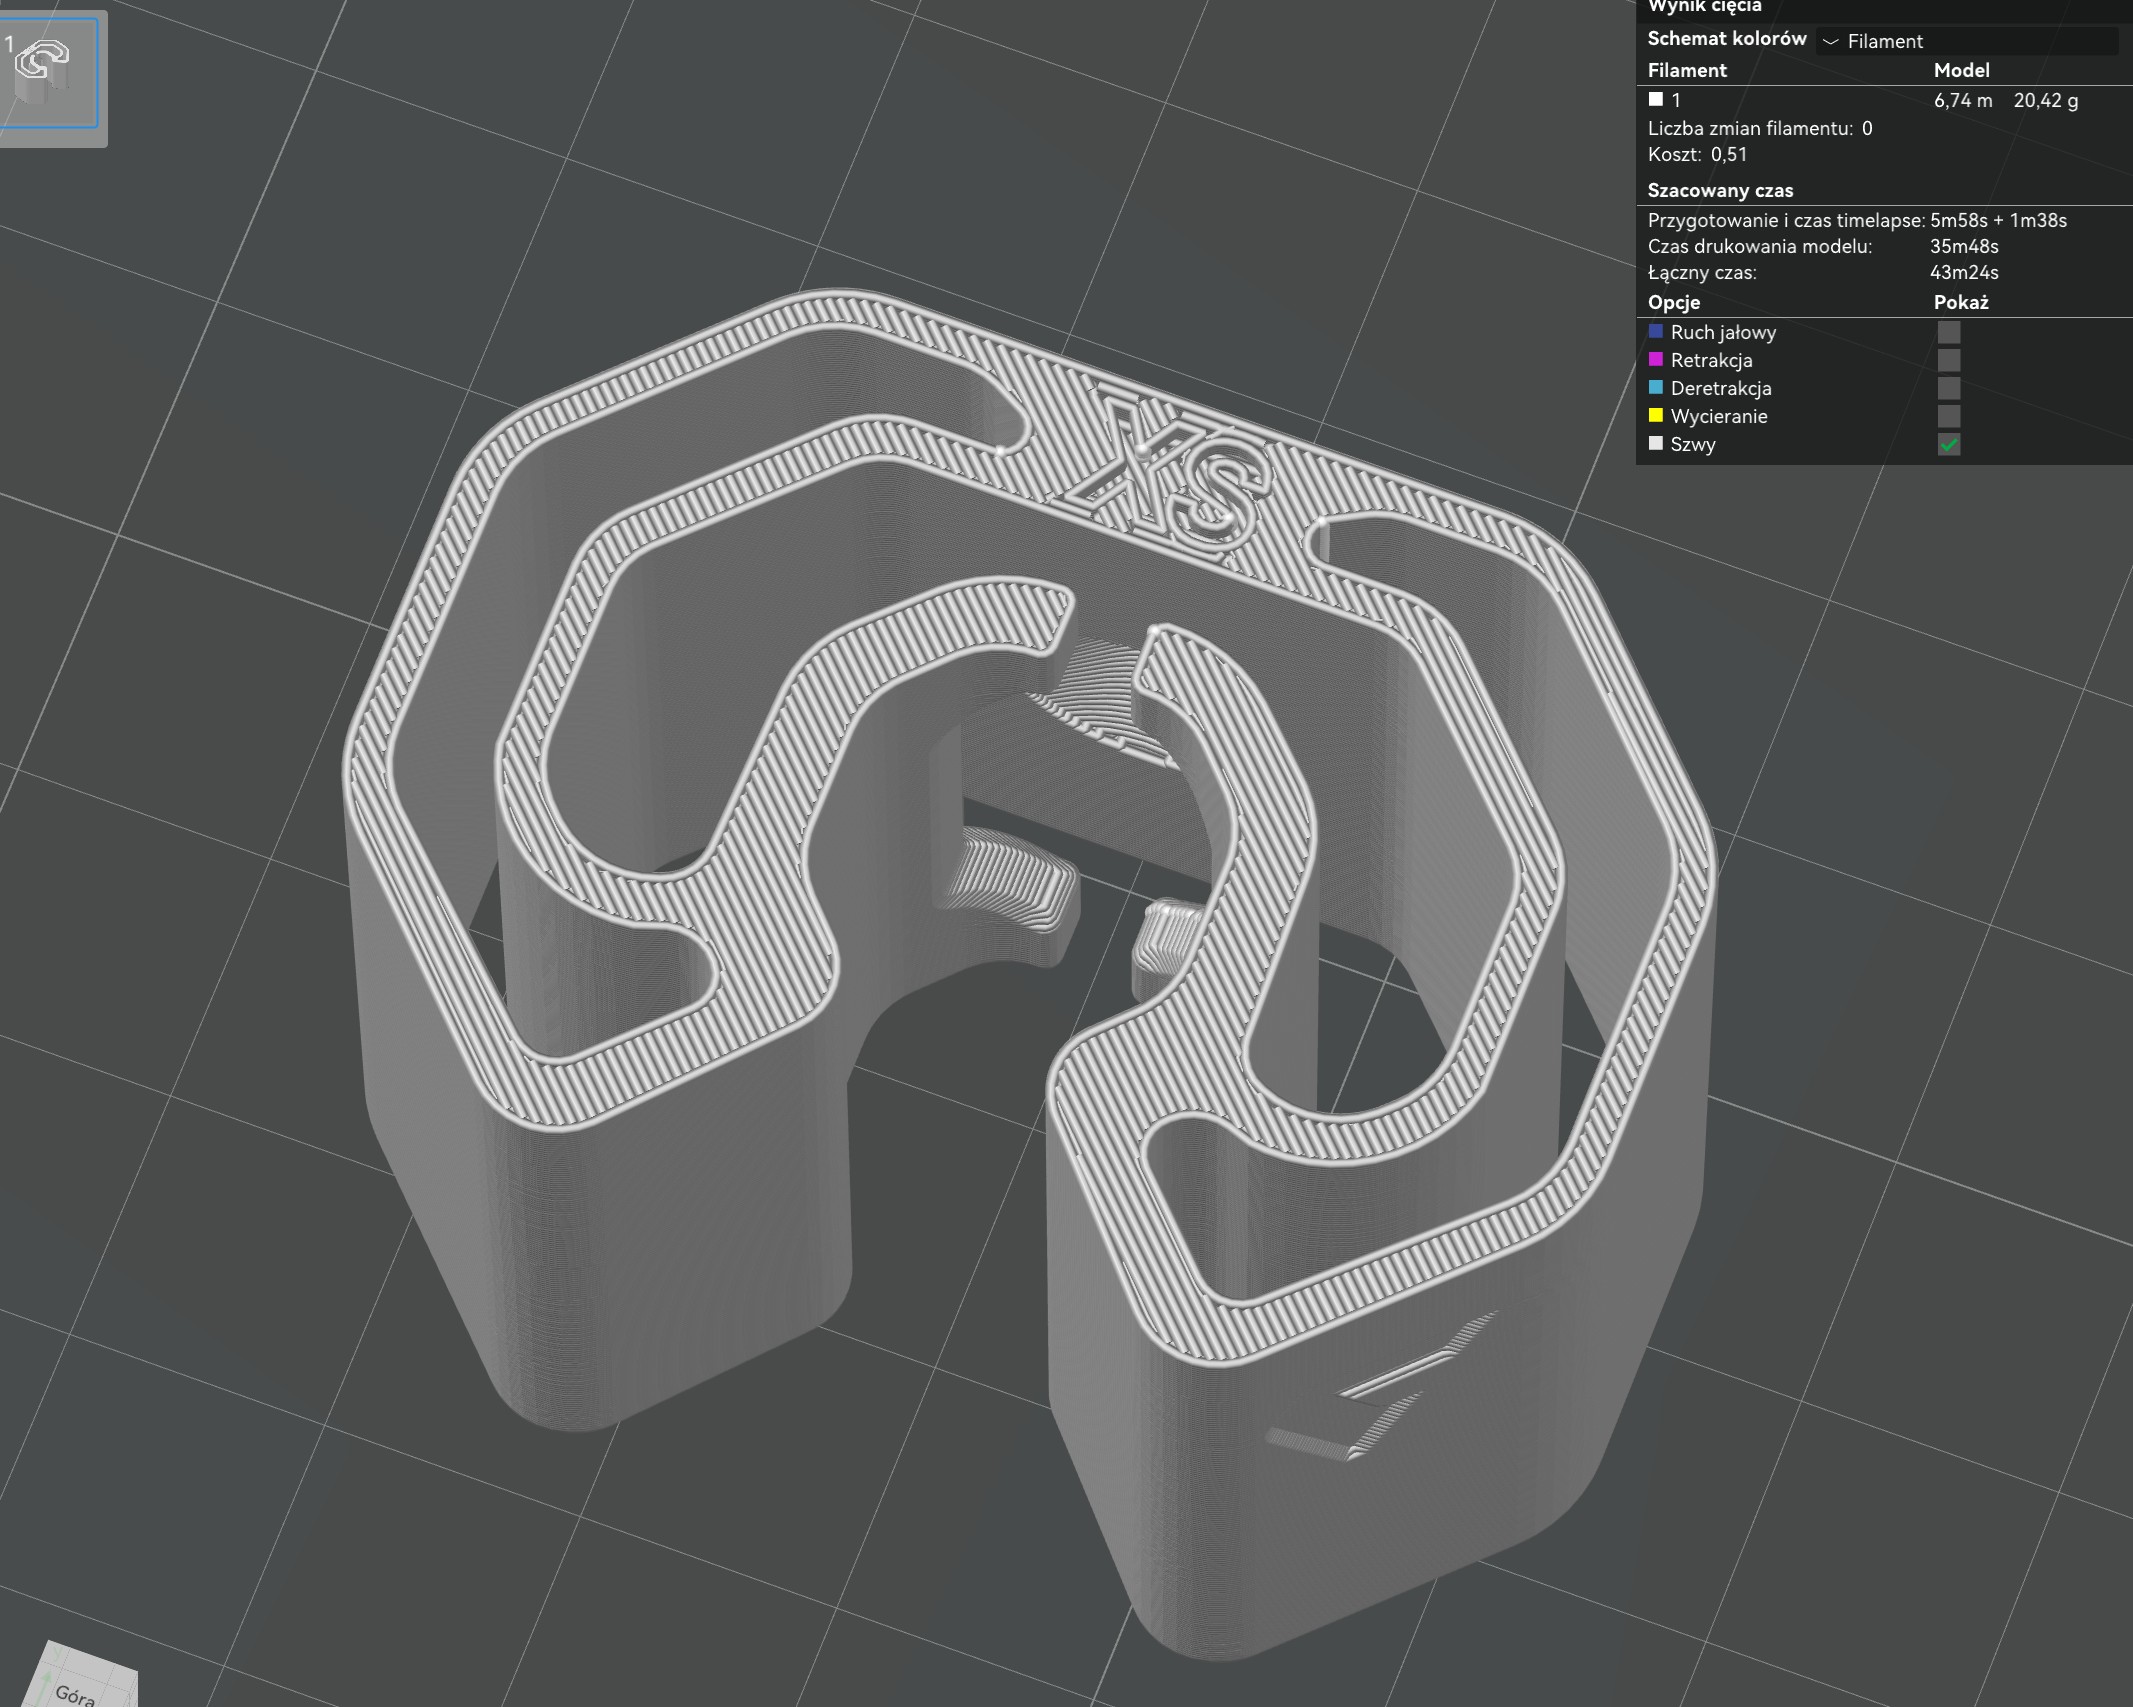The height and width of the screenshot is (1707, 2133).
Task: Open the Schemat kolorów Filament dropdown
Action: pos(1967,41)
